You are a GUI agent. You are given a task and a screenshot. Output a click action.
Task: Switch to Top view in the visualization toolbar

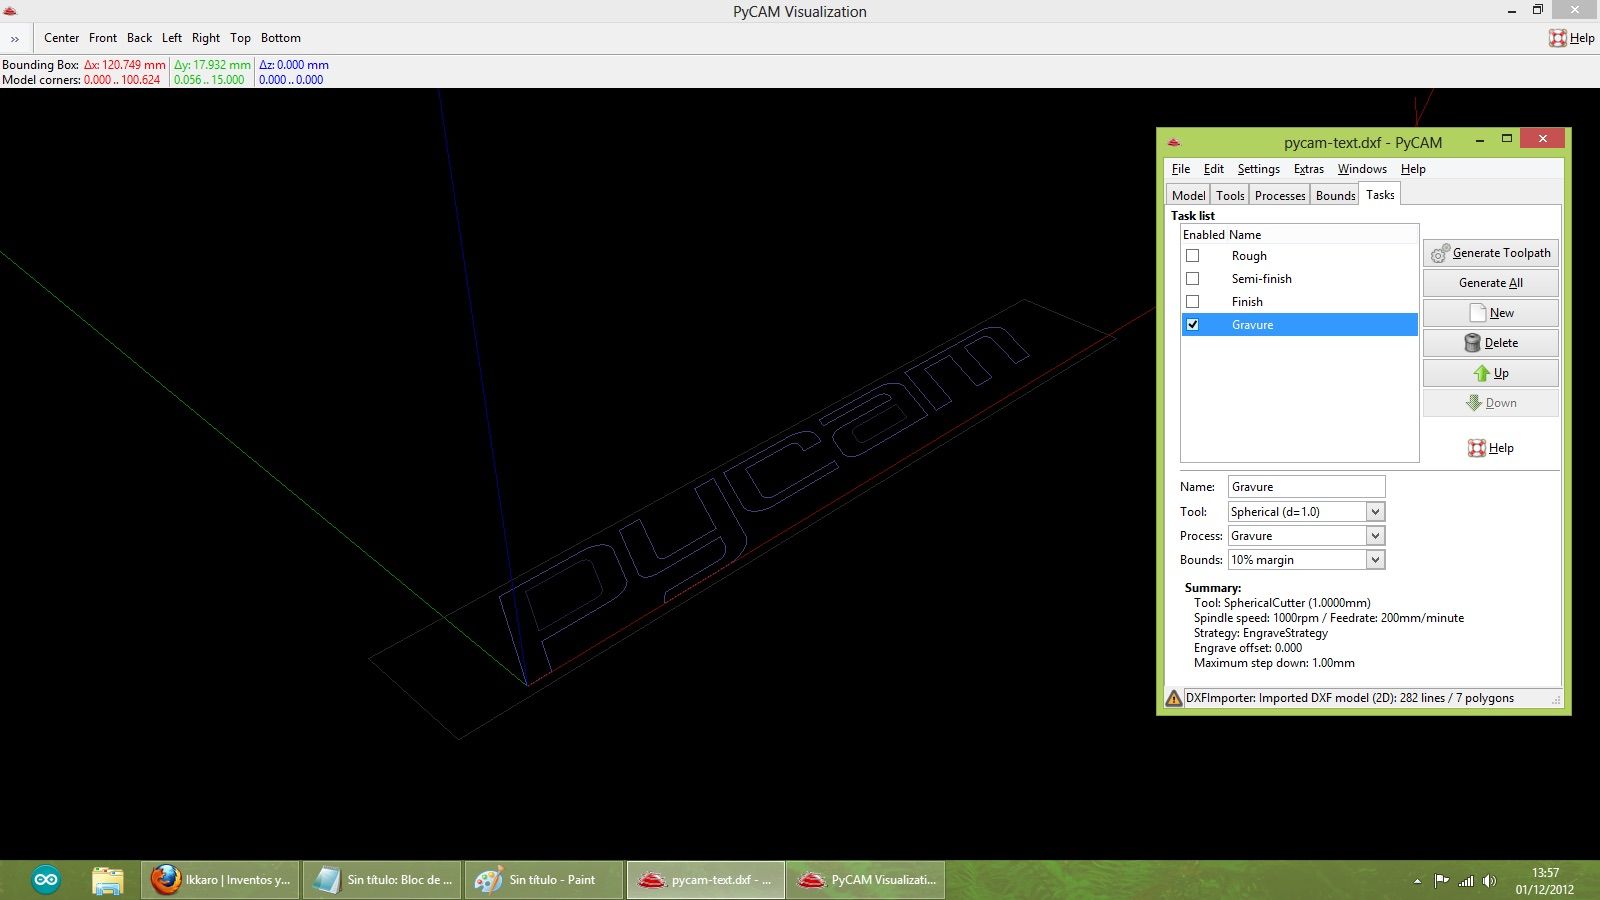click(240, 38)
